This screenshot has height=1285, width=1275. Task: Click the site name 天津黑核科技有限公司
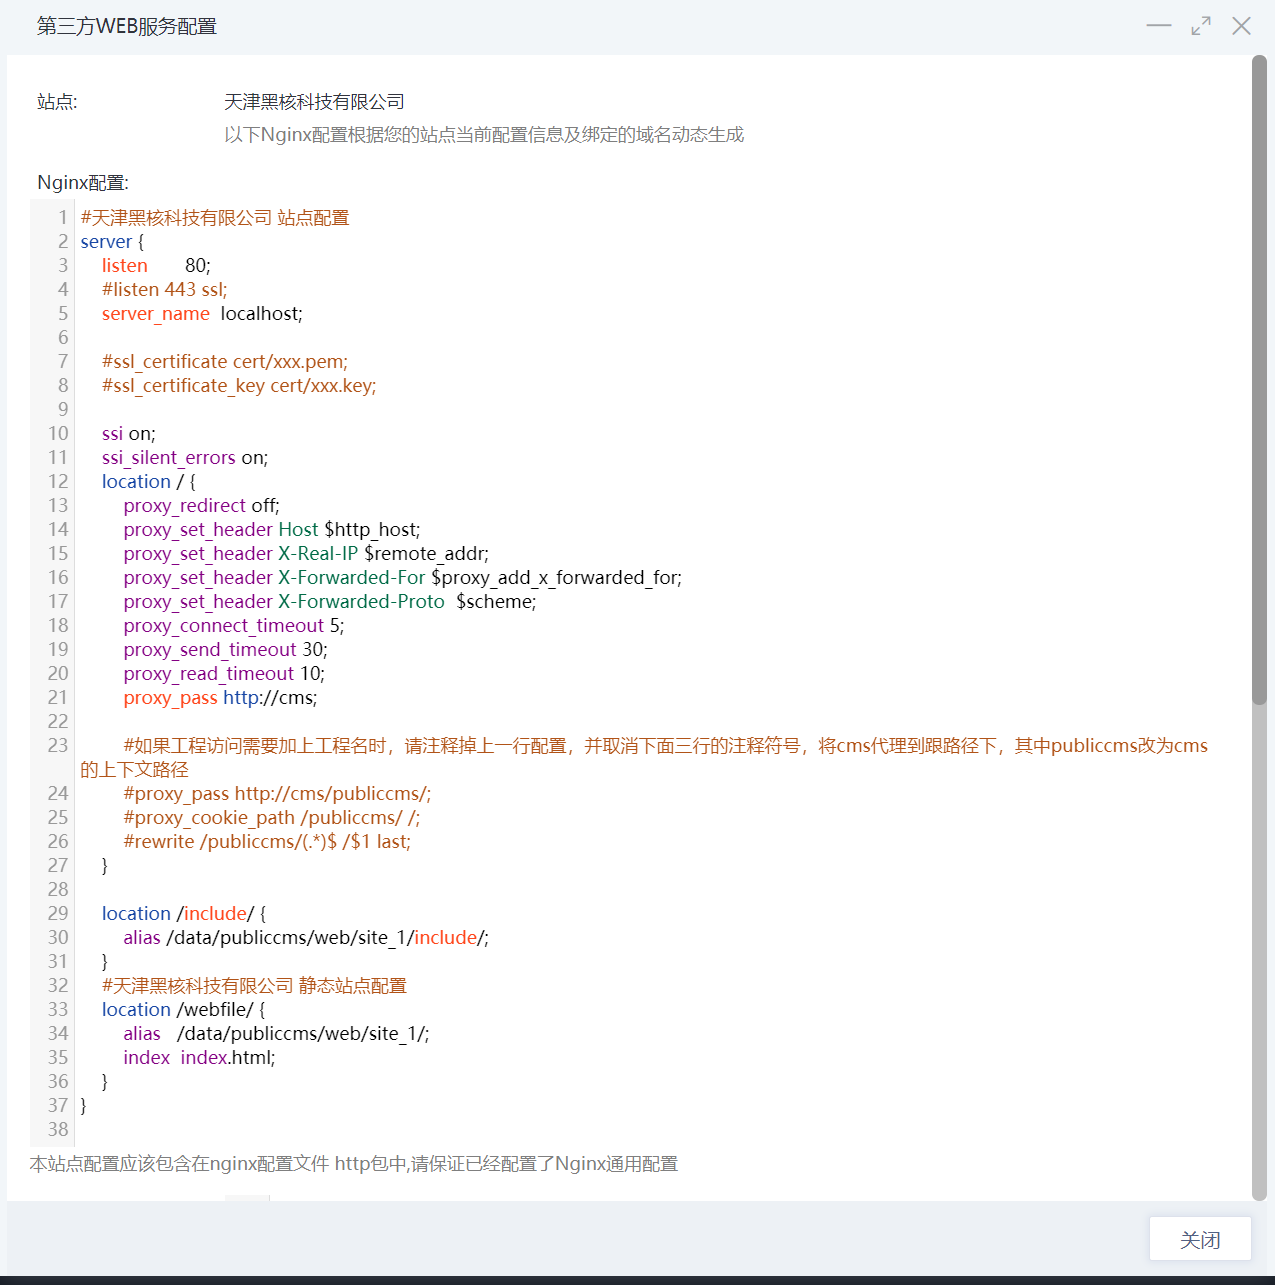point(314,102)
